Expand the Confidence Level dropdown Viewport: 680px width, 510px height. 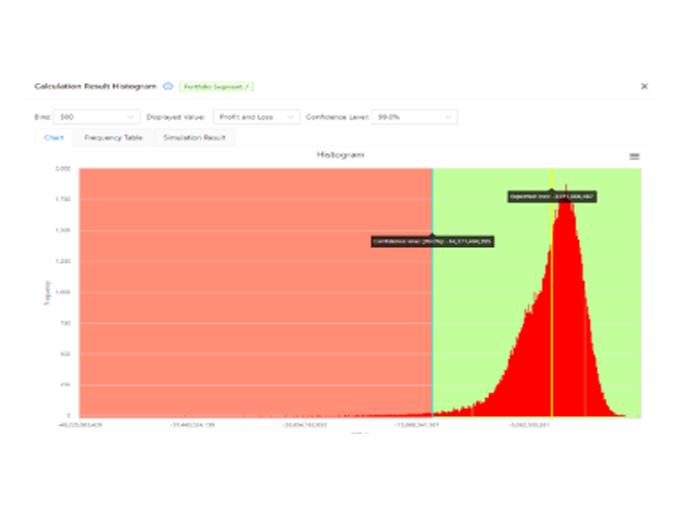(x=413, y=116)
